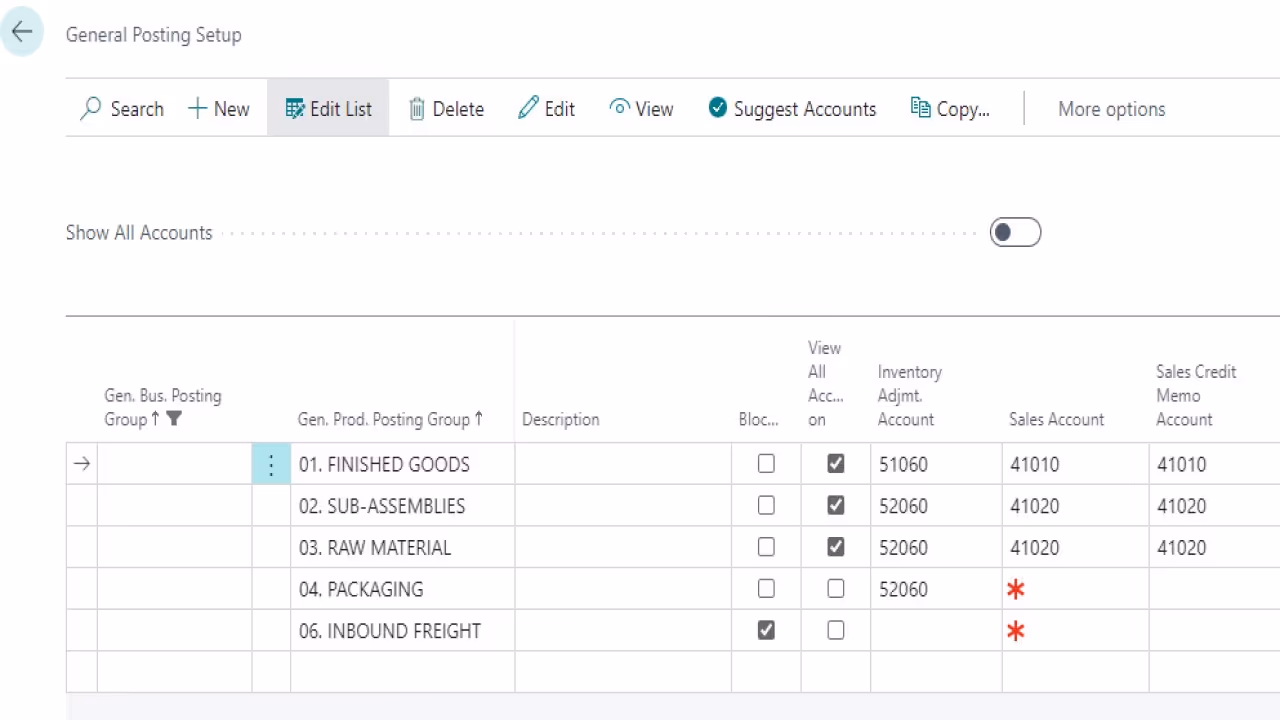Select 03. RAW MATERIAL cell

pyautogui.click(x=403, y=547)
